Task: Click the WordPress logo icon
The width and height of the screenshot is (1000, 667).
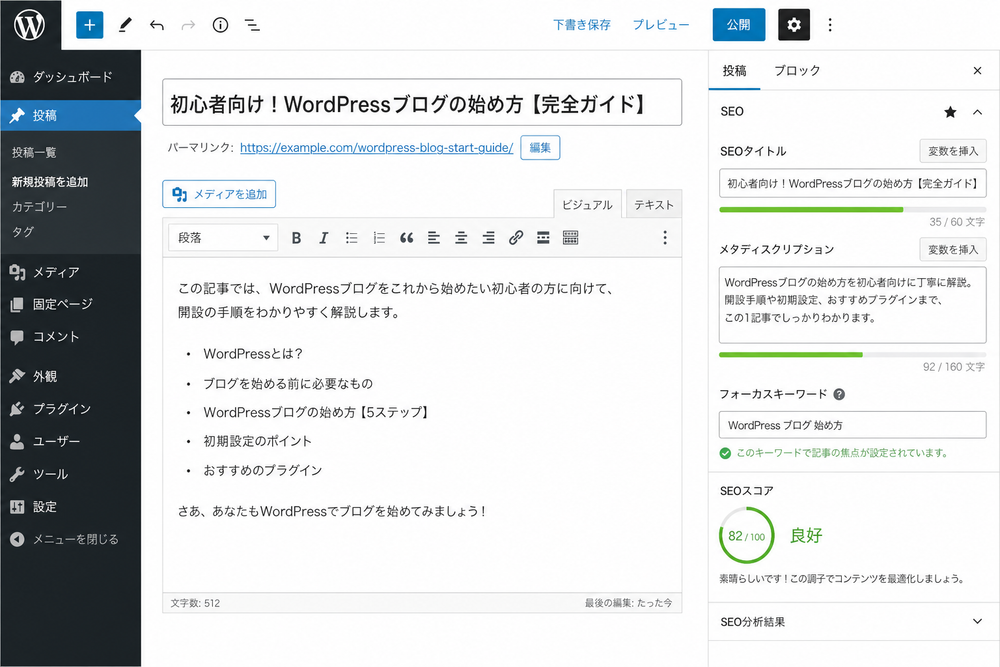Action: (30, 25)
